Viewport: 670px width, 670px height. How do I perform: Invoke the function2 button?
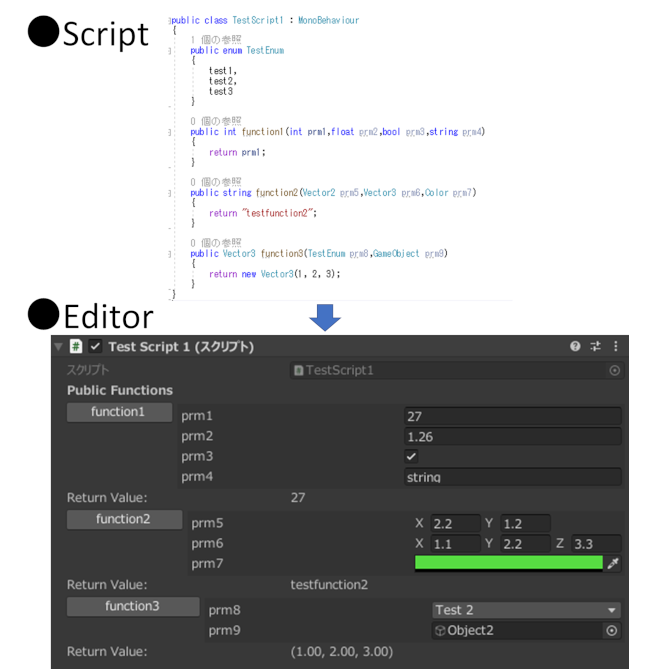[x=124, y=520]
